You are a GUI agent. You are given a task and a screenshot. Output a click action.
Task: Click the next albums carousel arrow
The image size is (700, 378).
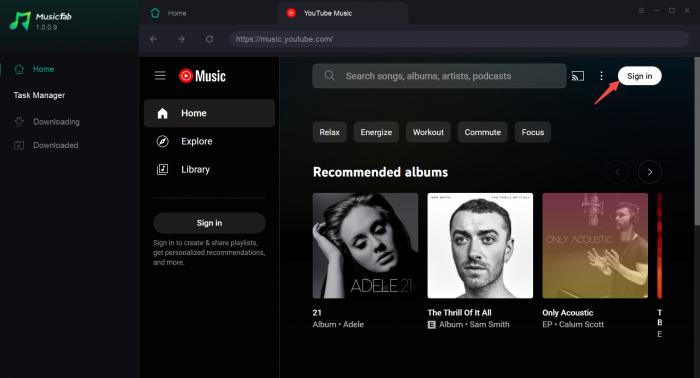tap(650, 172)
